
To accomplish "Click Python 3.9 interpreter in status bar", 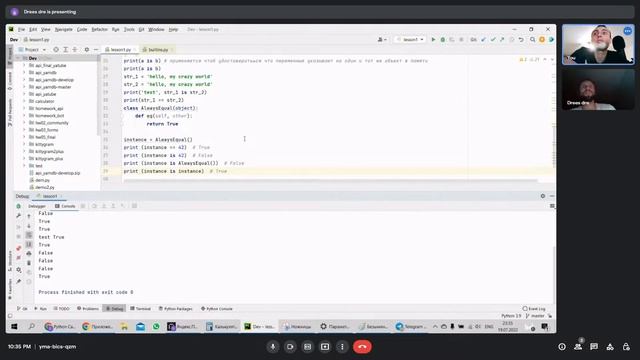I will [511, 316].
